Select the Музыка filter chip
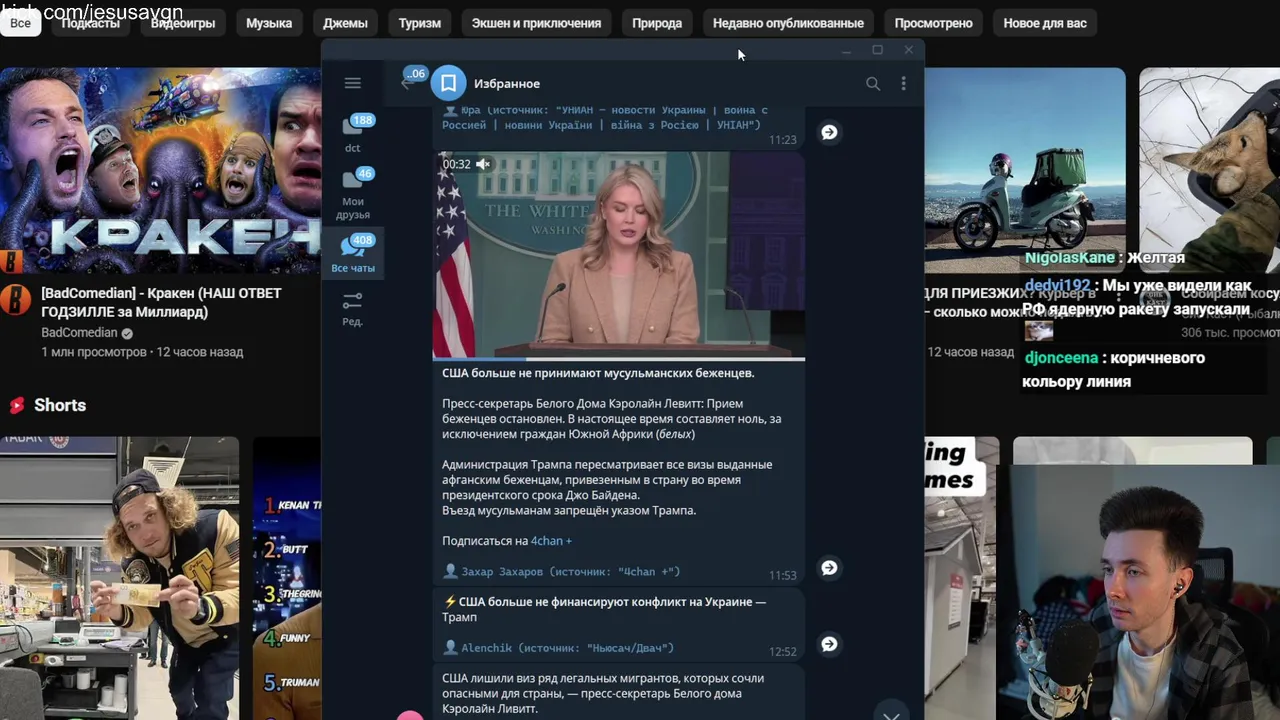The height and width of the screenshot is (720, 1280). point(269,23)
